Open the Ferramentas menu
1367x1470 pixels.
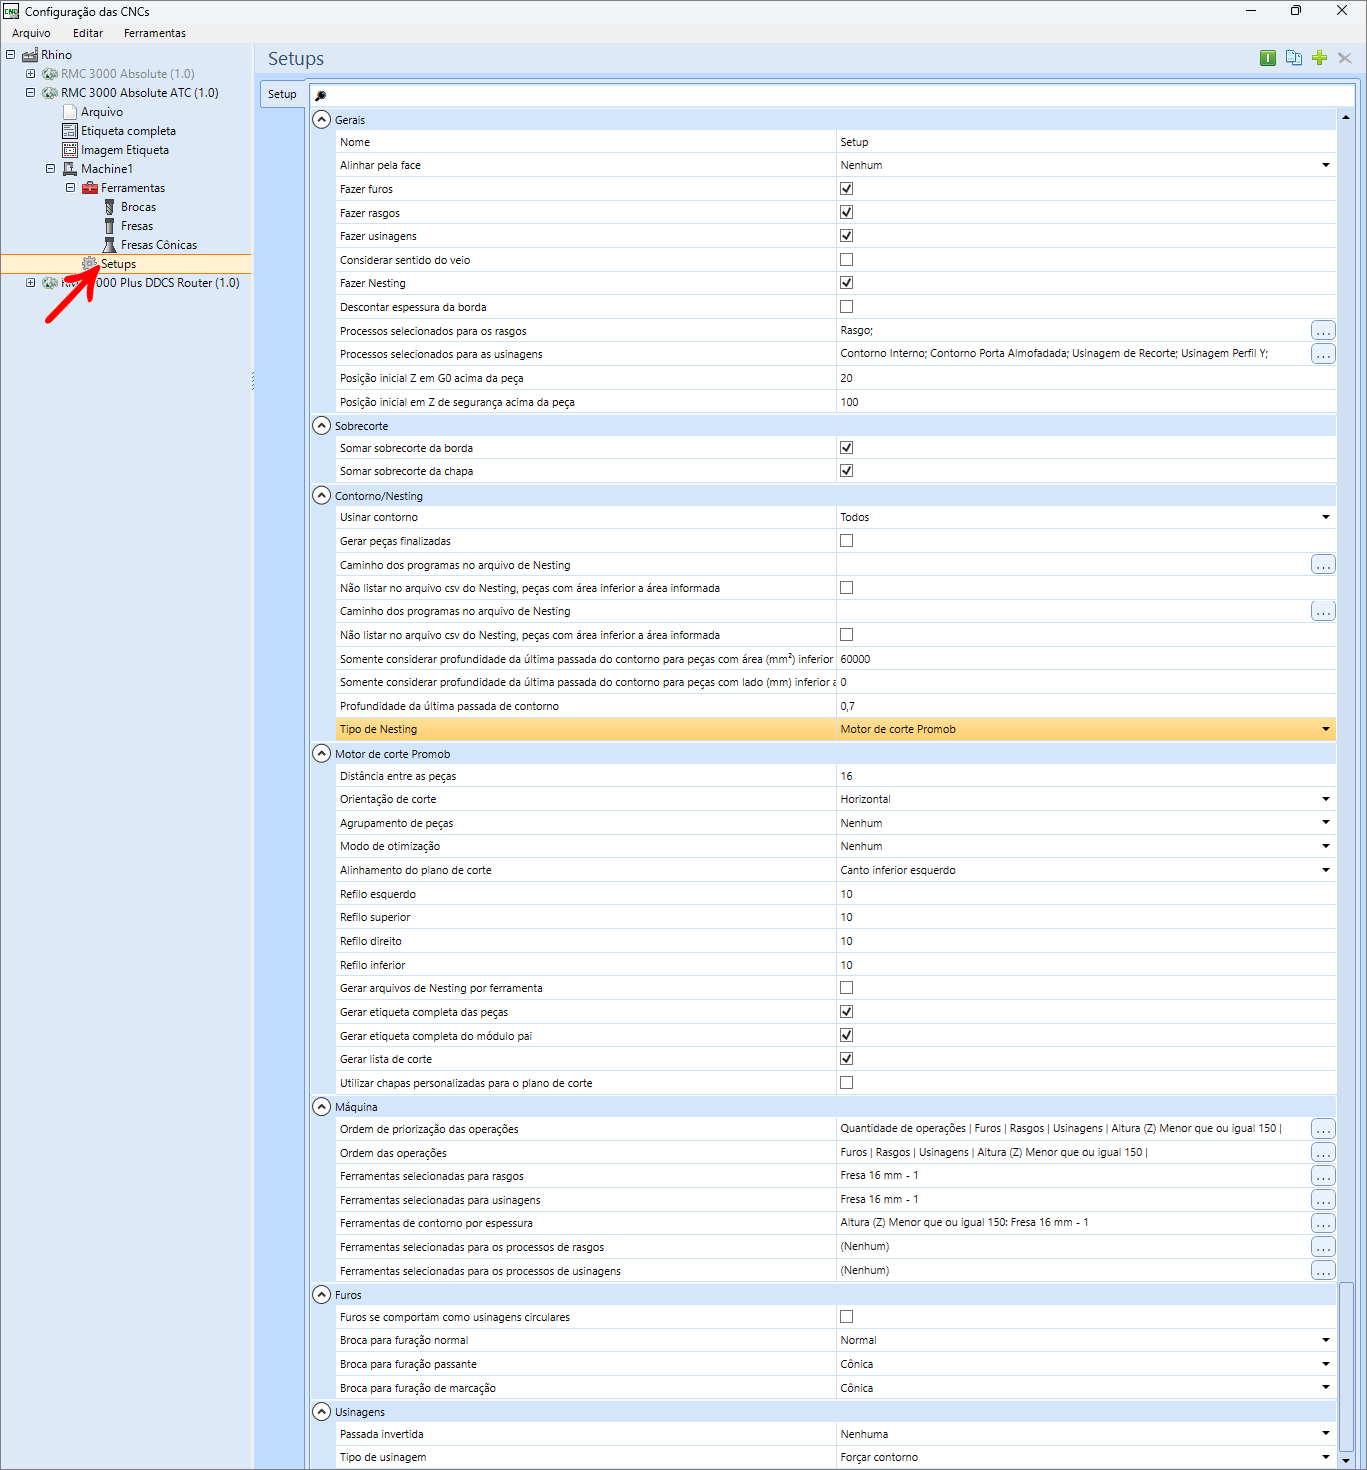point(155,33)
